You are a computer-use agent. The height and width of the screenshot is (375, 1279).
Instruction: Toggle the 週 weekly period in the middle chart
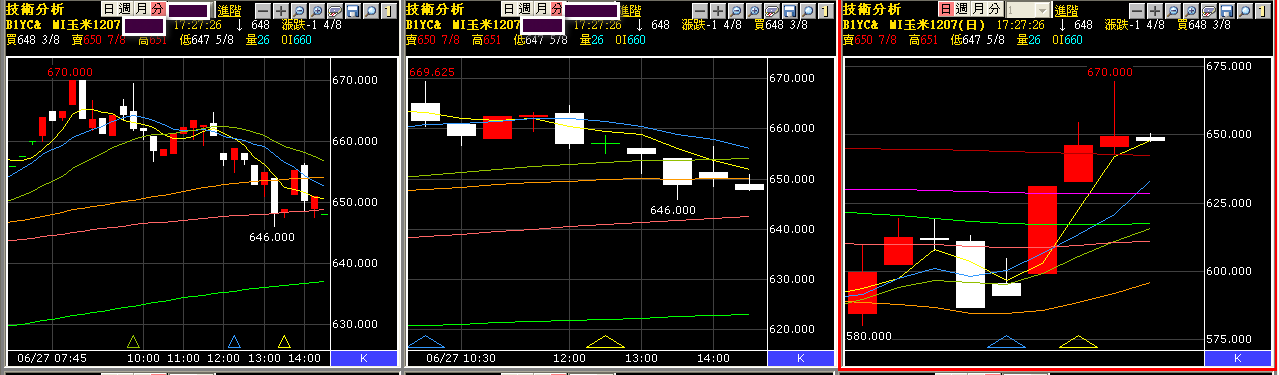pos(525,9)
